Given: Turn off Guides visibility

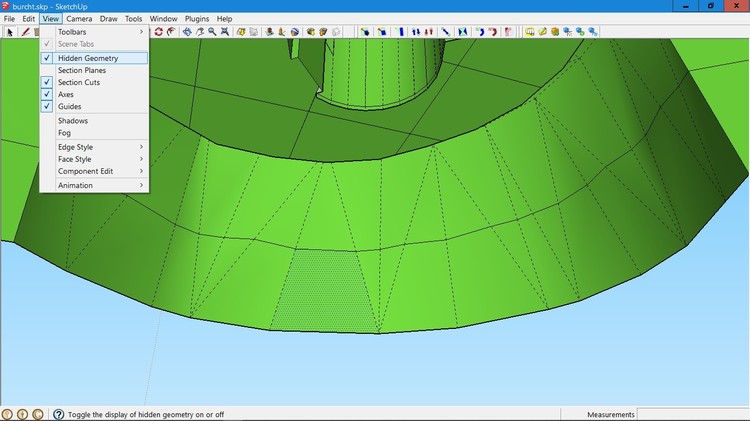Looking at the screenshot, I should tap(69, 106).
